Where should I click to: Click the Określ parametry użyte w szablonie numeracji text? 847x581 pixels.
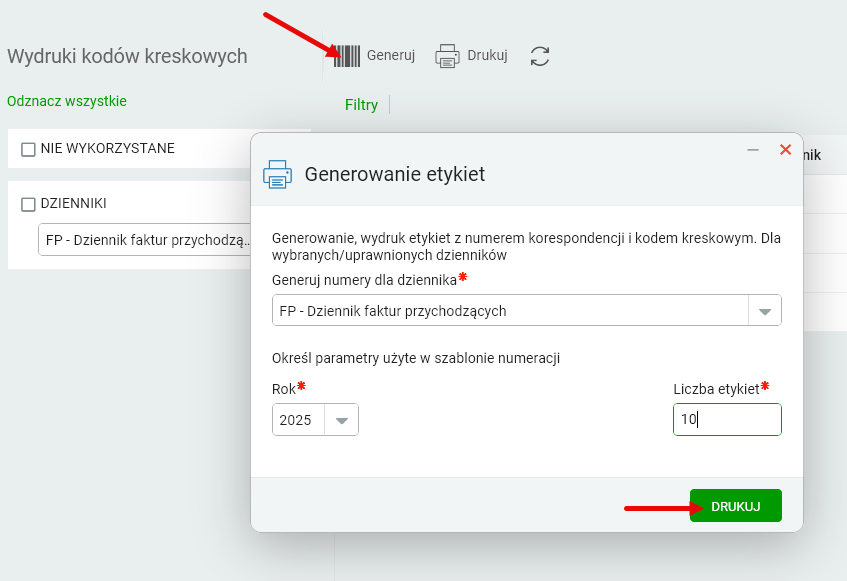coord(416,359)
